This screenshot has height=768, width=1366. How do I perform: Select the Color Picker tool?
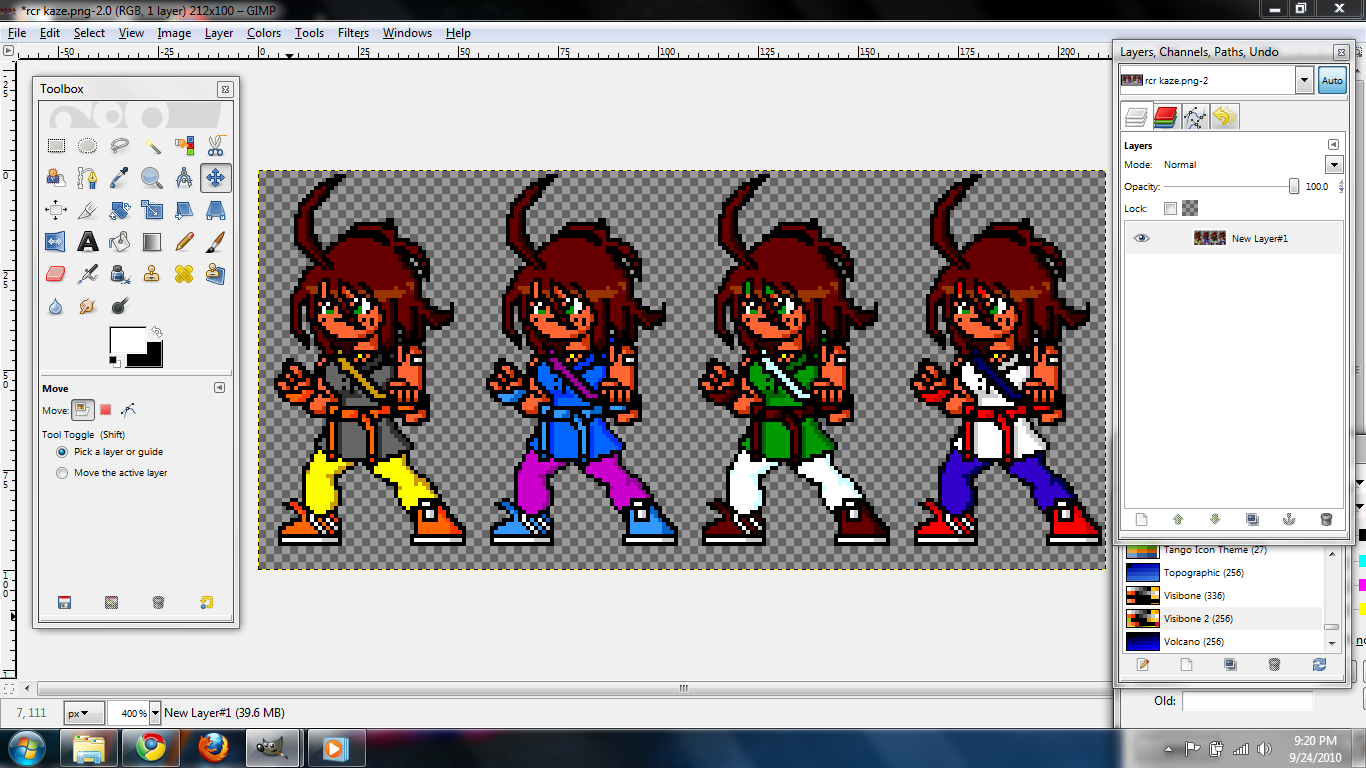[120, 178]
